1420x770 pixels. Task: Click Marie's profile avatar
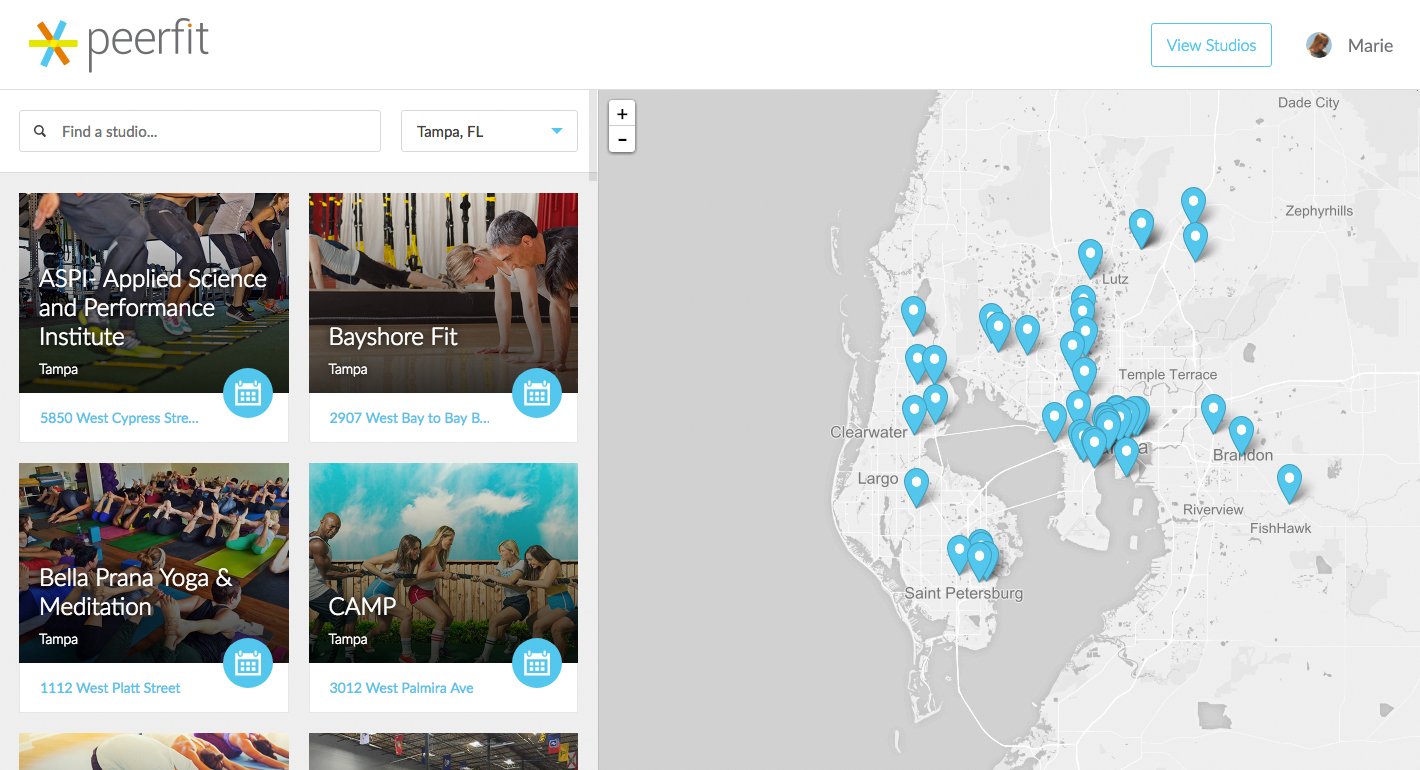click(x=1319, y=45)
